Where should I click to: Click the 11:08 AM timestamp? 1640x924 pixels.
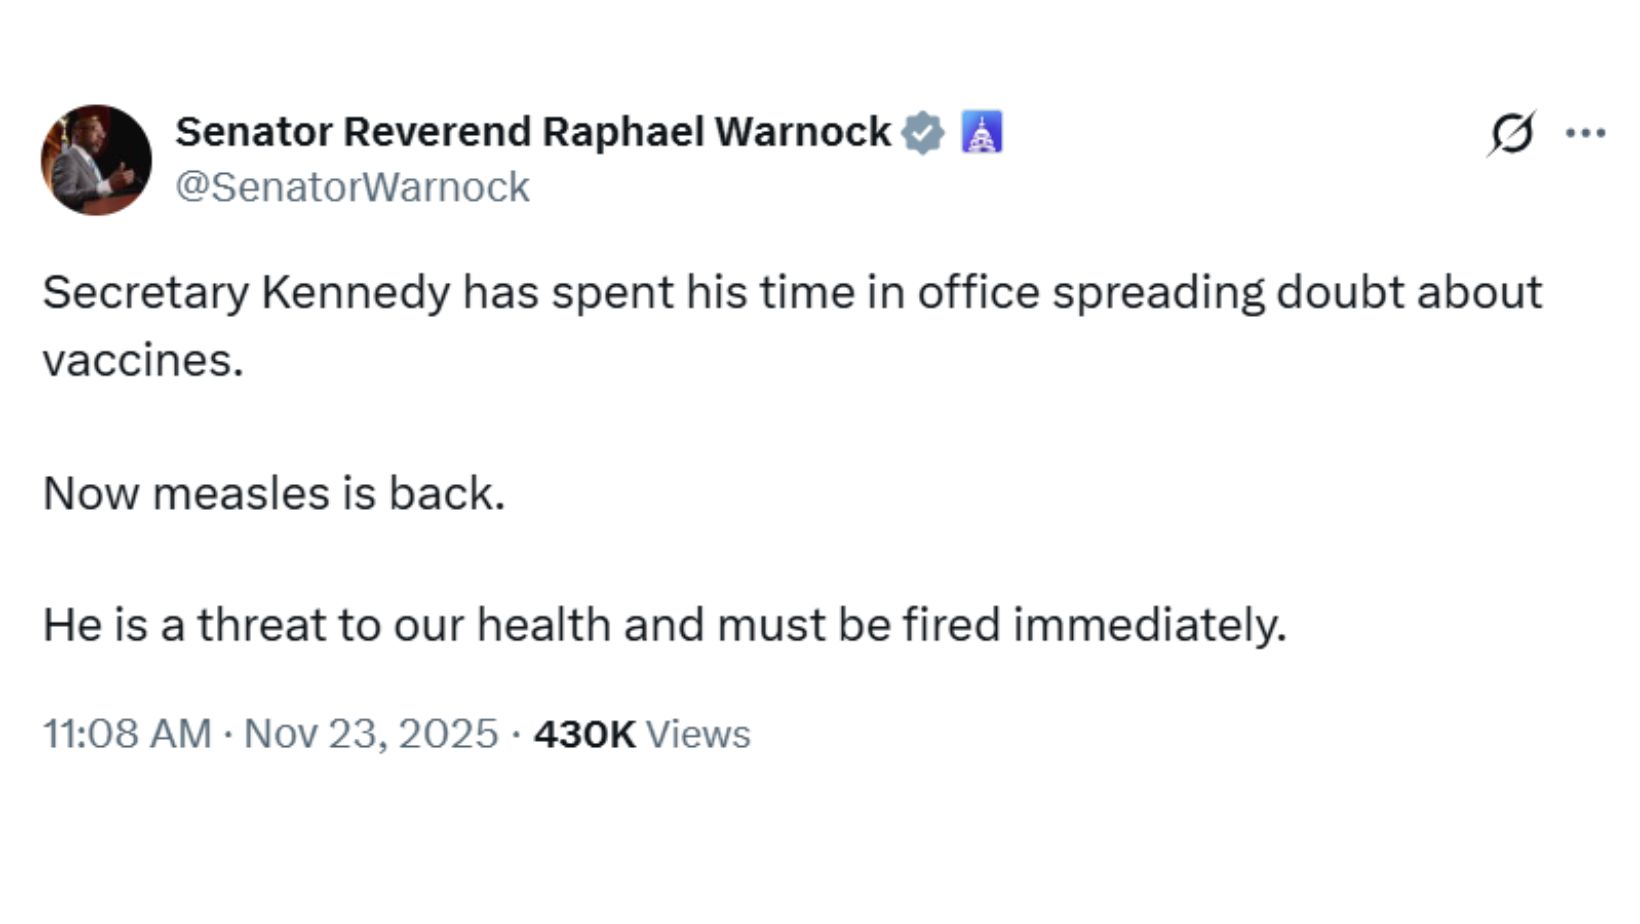tap(127, 734)
